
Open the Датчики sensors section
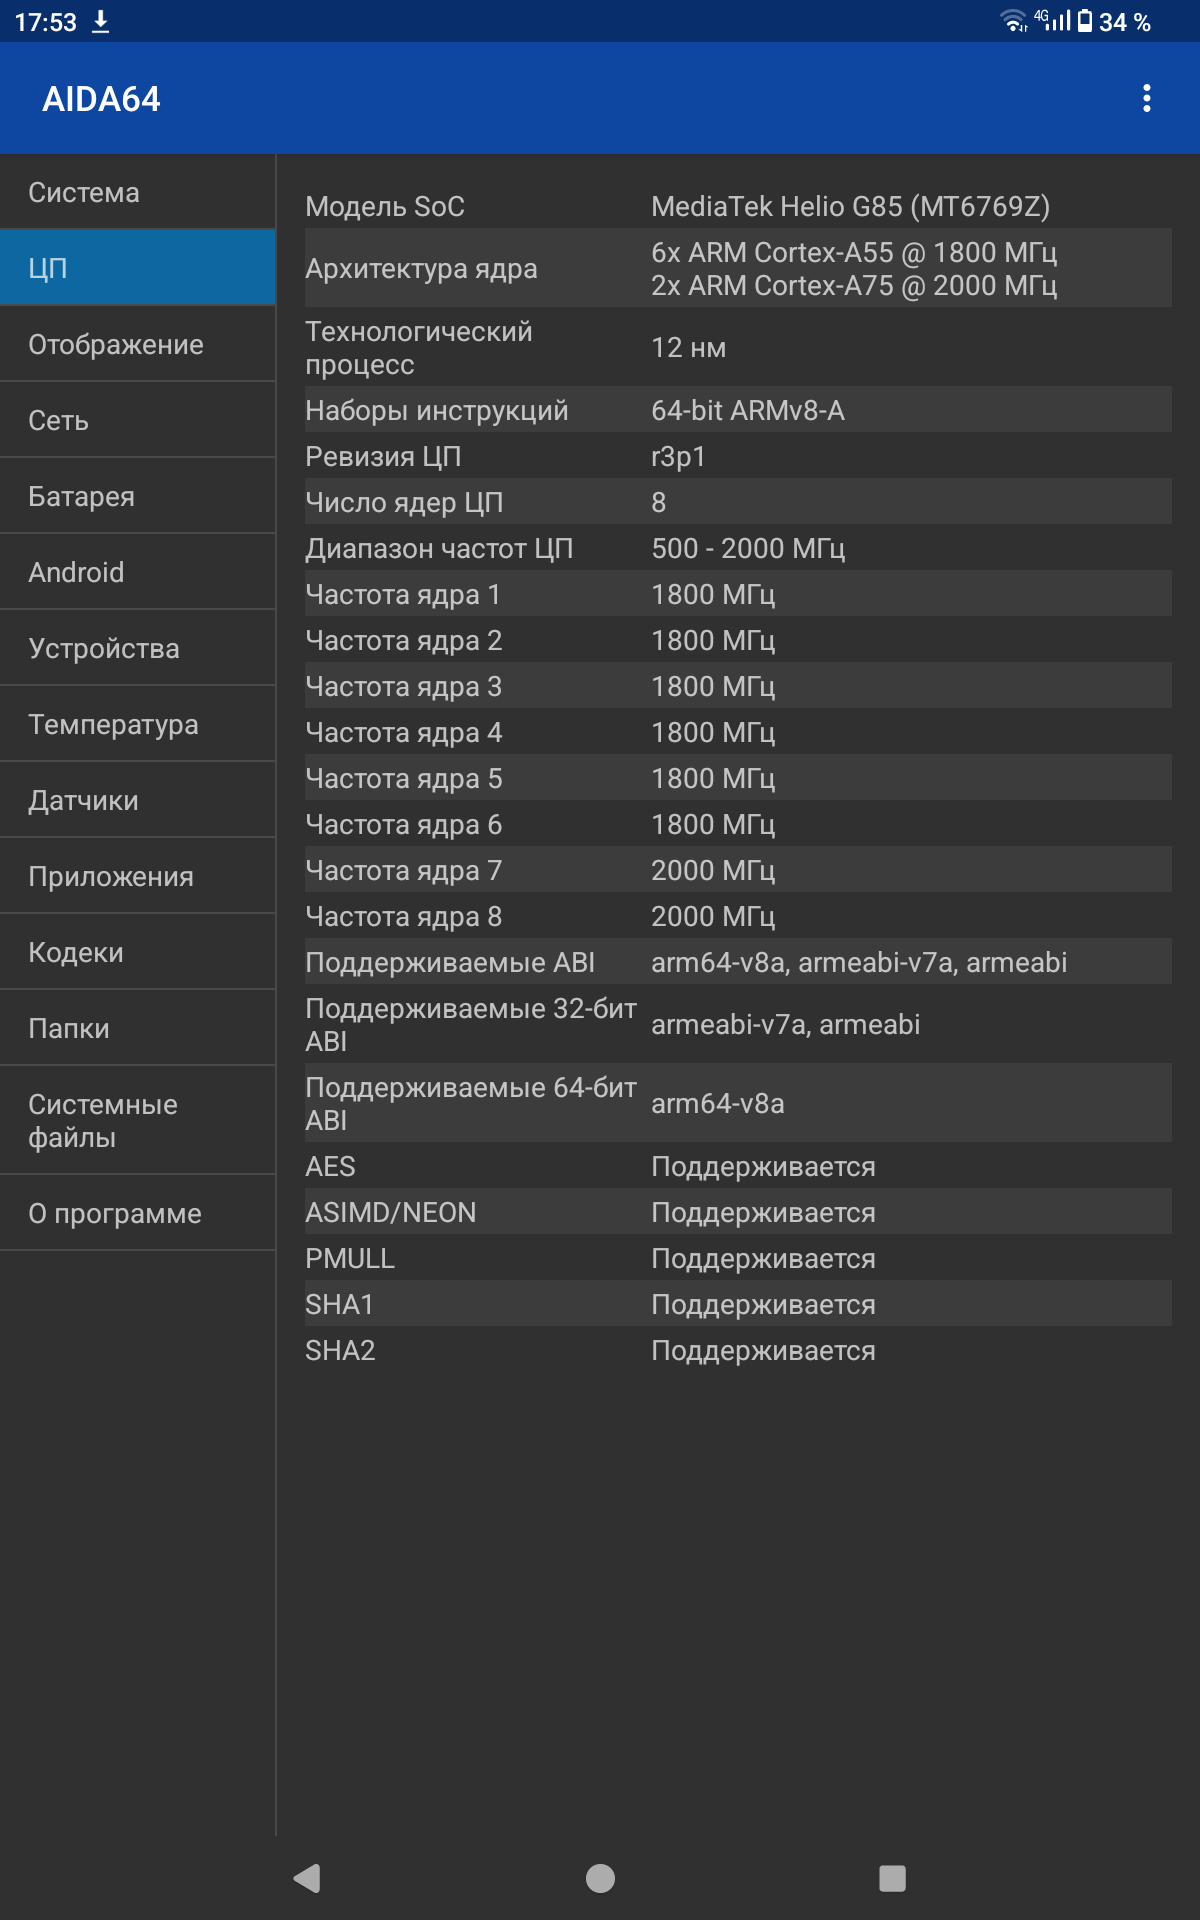138,800
